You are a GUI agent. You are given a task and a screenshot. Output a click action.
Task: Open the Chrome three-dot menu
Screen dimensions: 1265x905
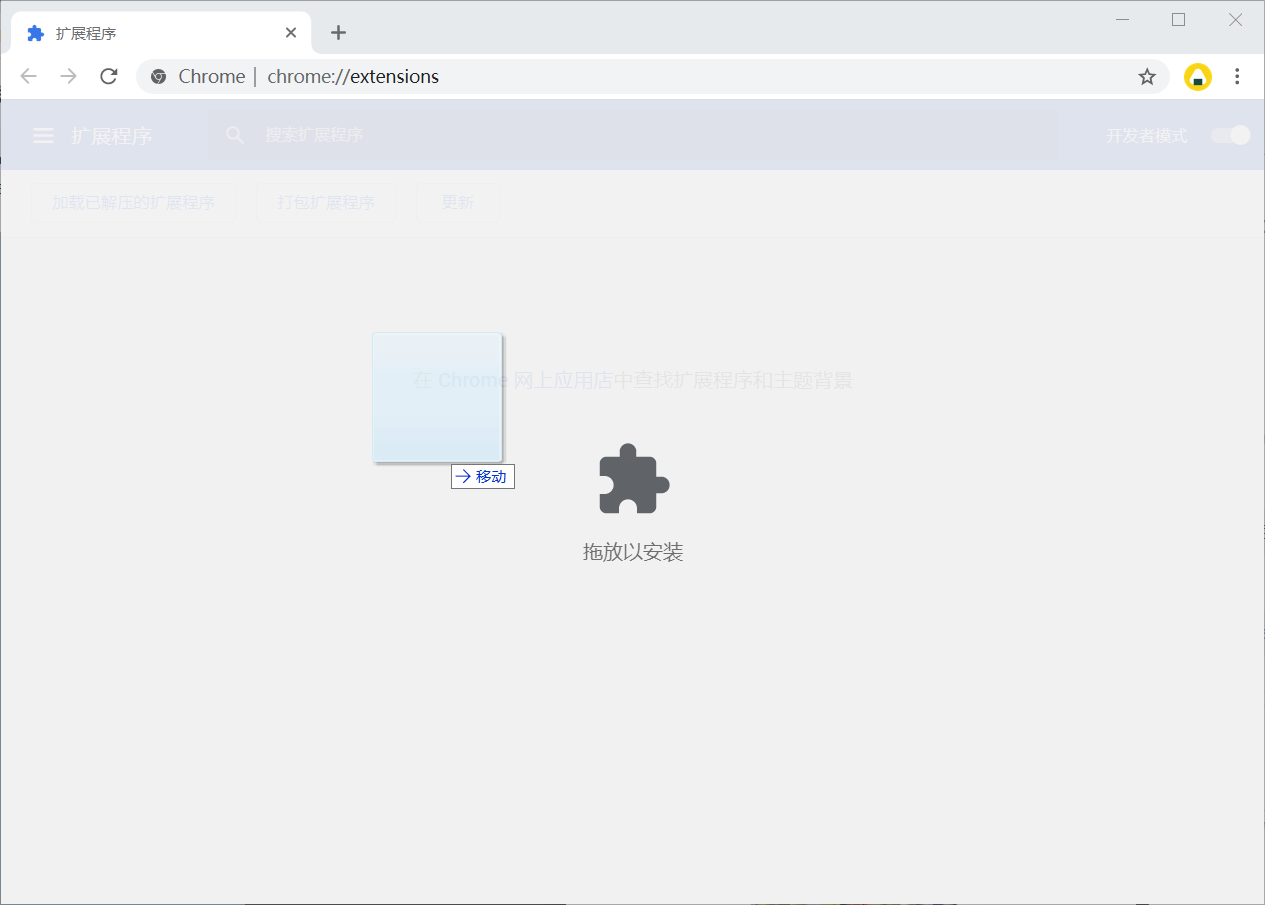[1237, 77]
